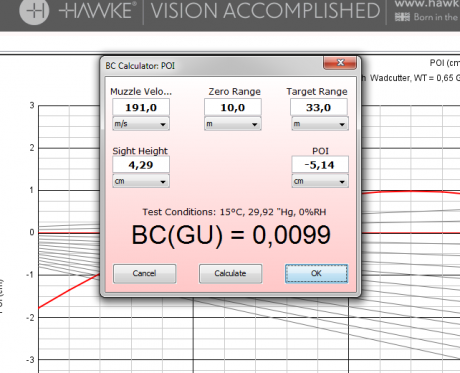Open the Zero Range units dropdown
The width and height of the screenshot is (460, 373).
tap(232, 124)
